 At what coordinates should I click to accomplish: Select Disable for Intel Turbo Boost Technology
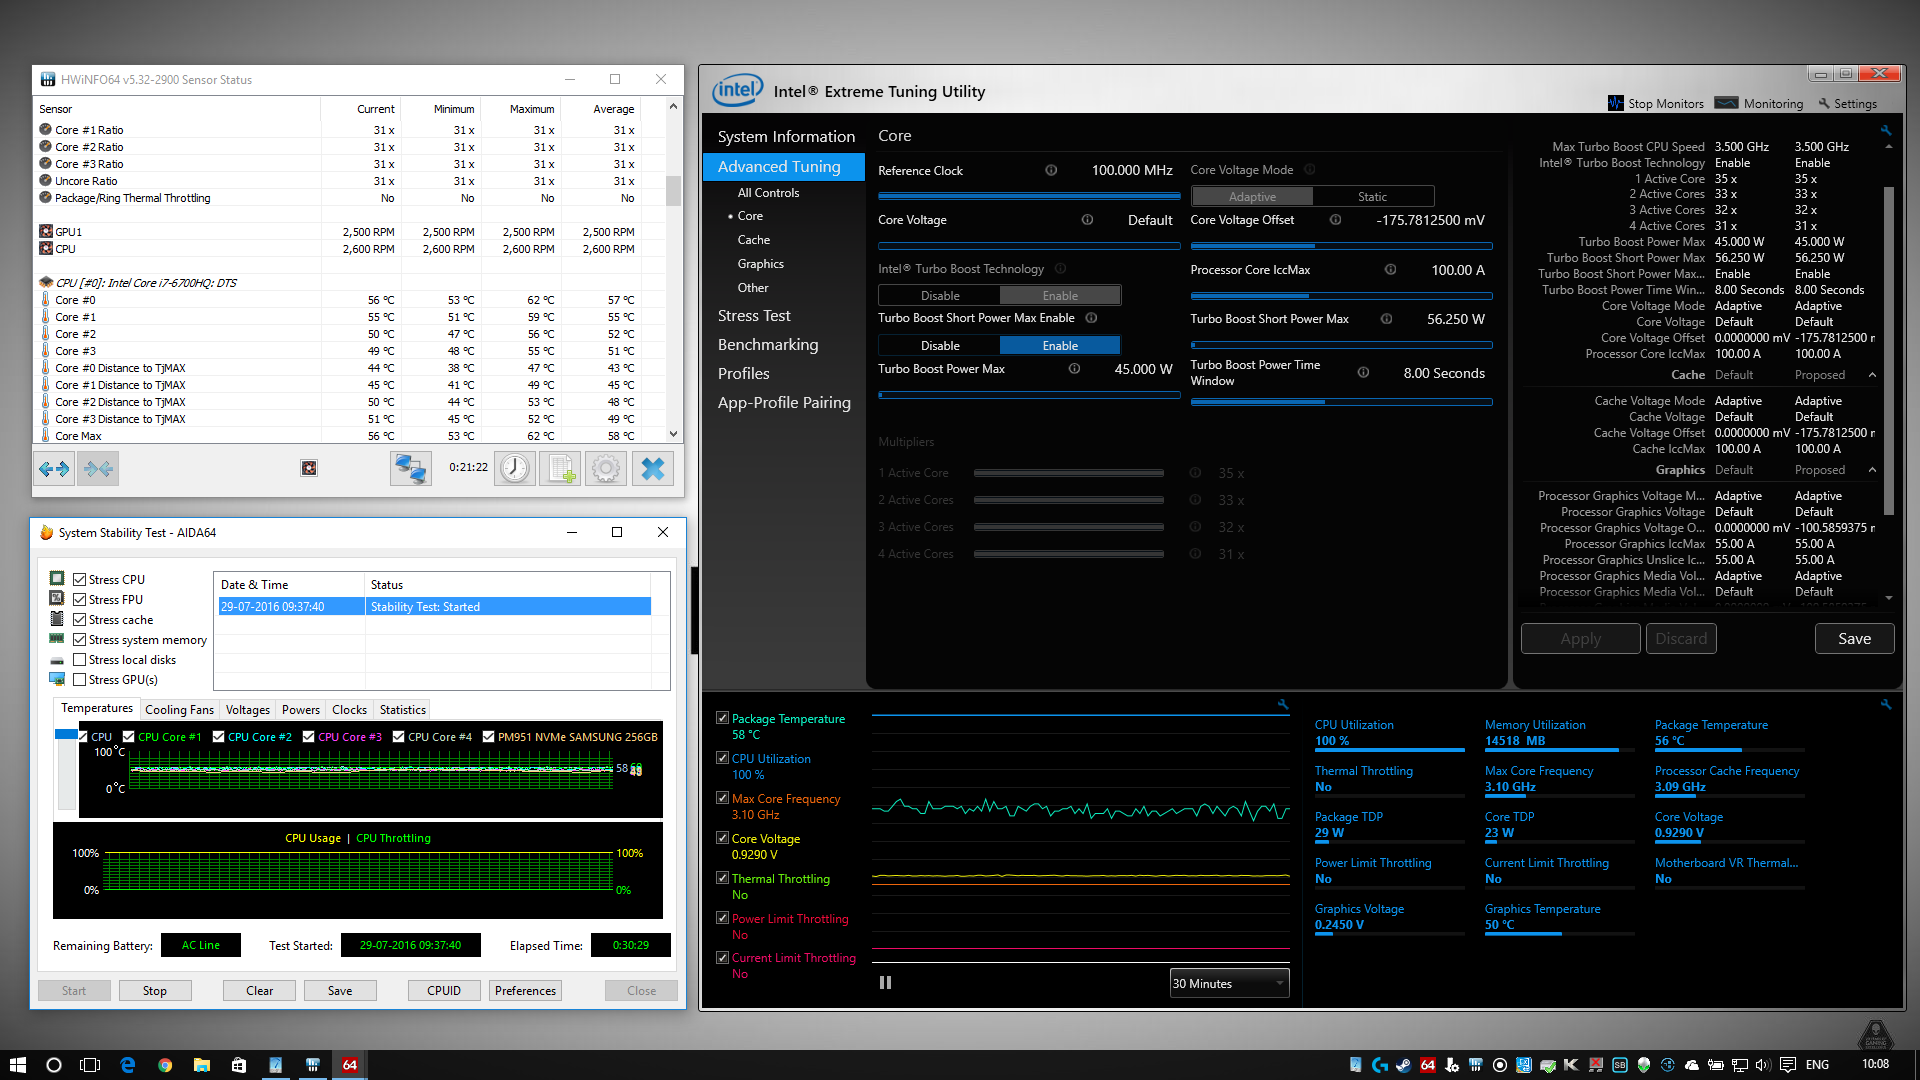coord(940,296)
